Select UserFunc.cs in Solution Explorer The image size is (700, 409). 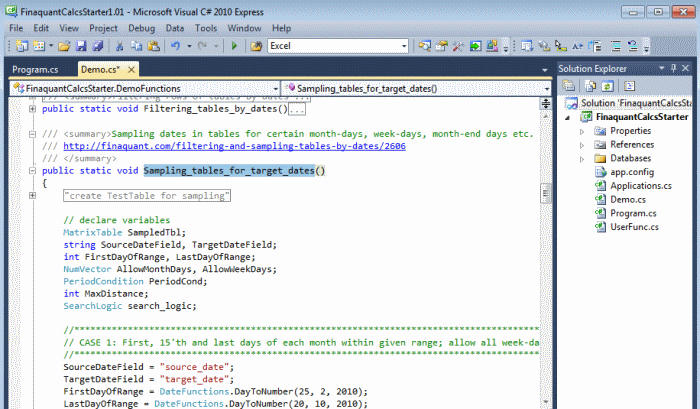tap(634, 227)
